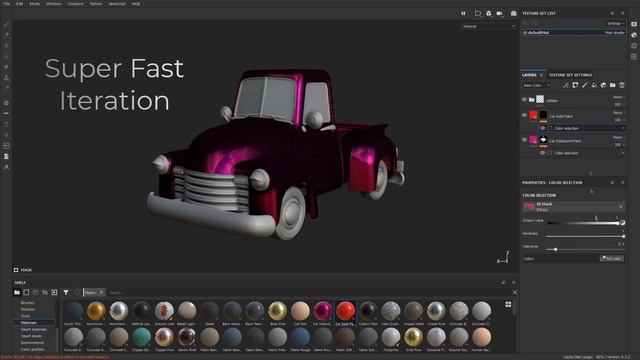Expand the first Color selection effect arrow
The image size is (640, 360).
coord(623,129)
